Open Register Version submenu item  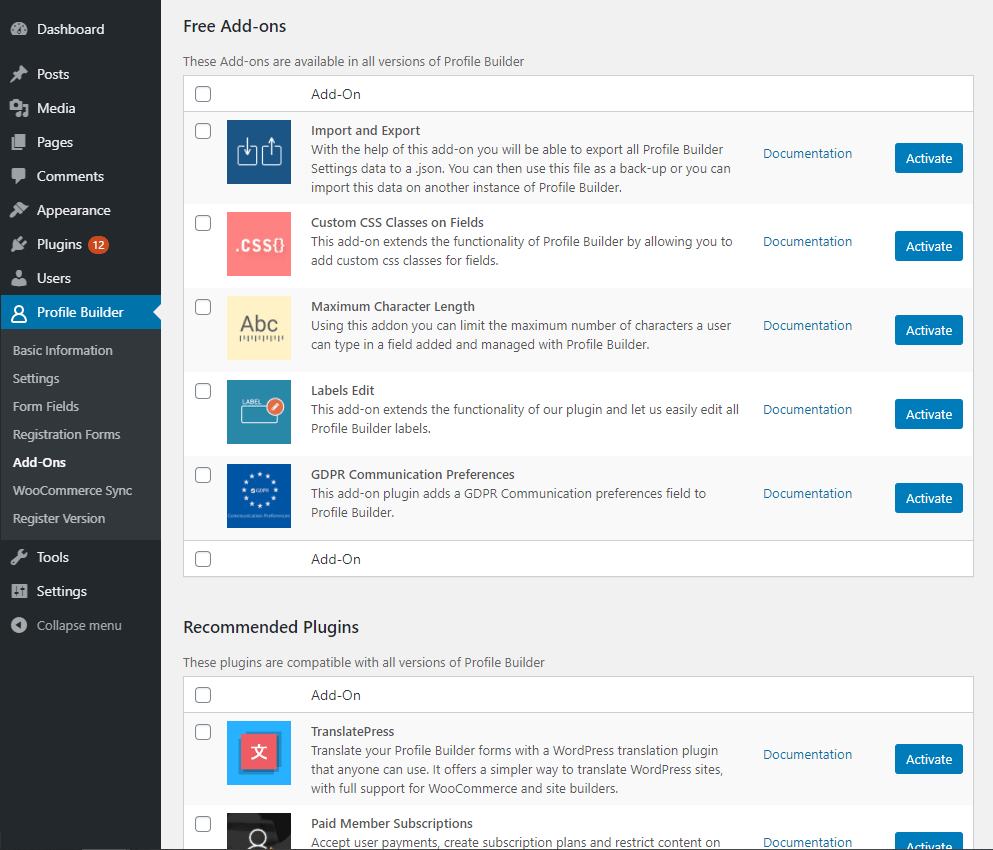point(59,518)
